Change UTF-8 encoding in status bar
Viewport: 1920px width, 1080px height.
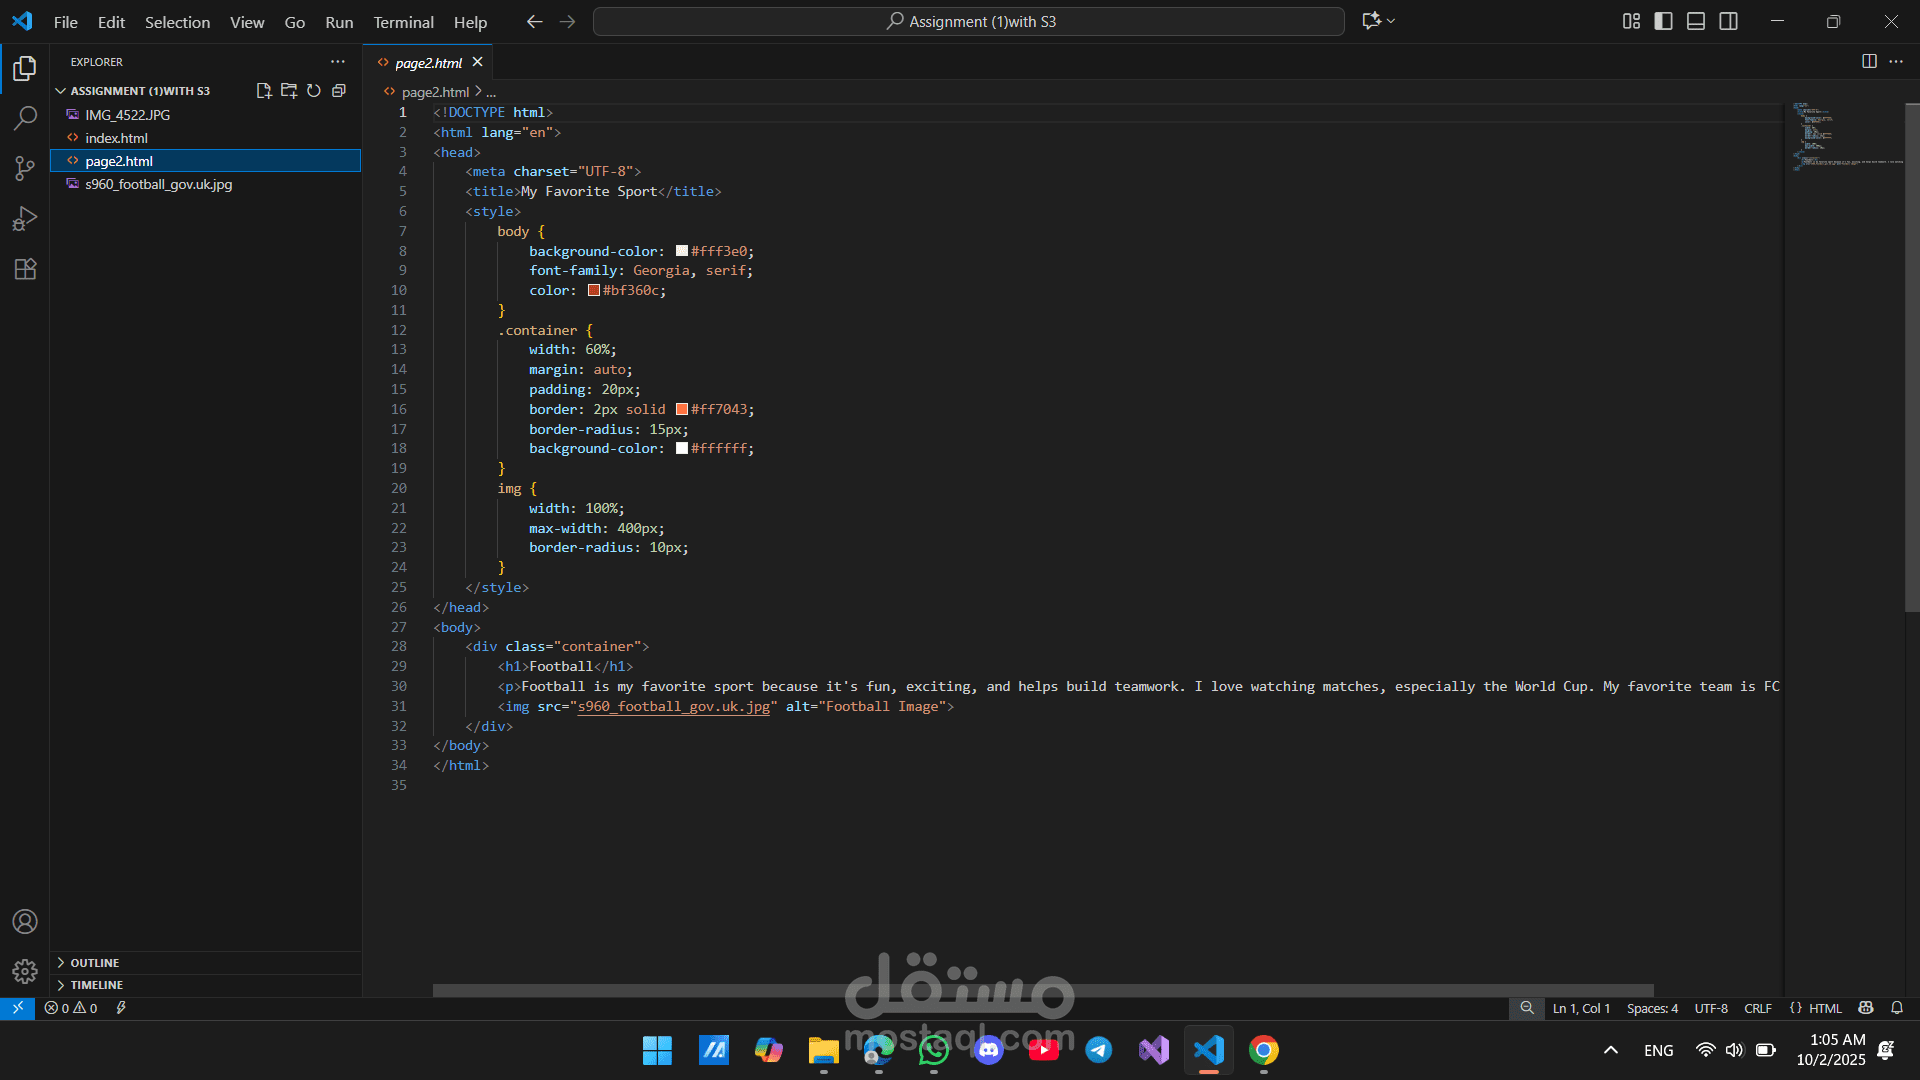point(1711,1008)
